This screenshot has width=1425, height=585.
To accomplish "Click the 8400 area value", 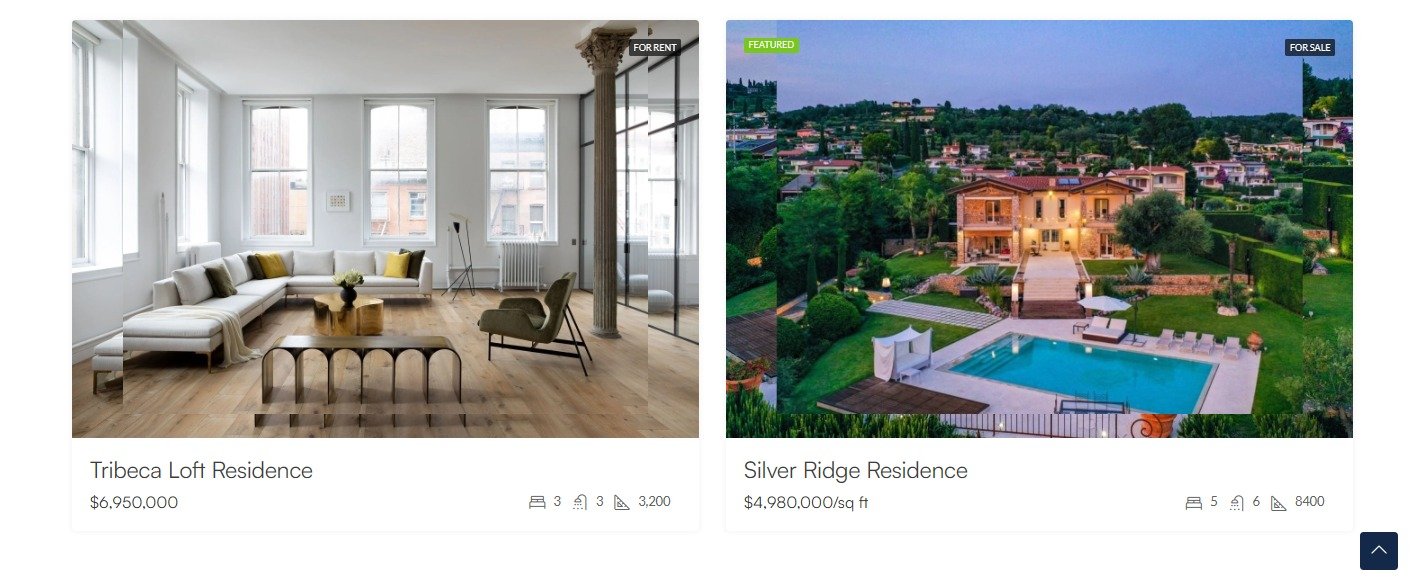I will point(1310,501).
